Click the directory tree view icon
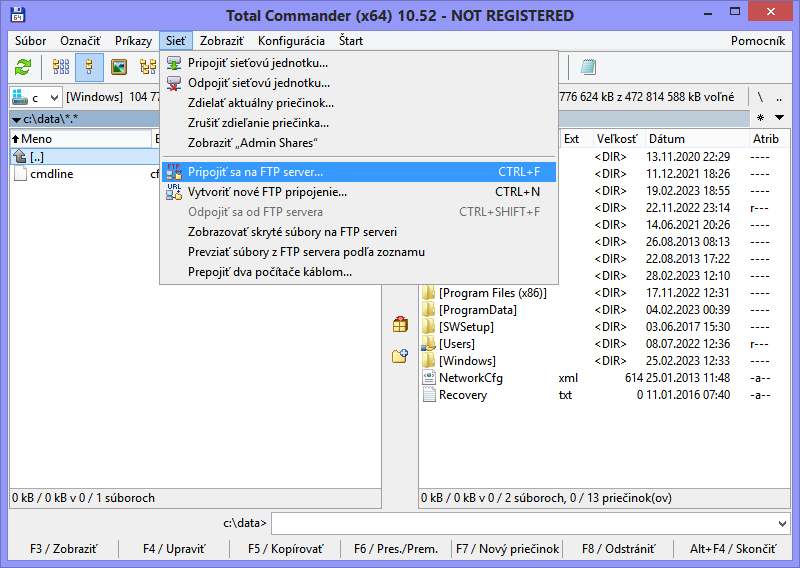Screen dimensions: 800x568 click(x=147, y=67)
